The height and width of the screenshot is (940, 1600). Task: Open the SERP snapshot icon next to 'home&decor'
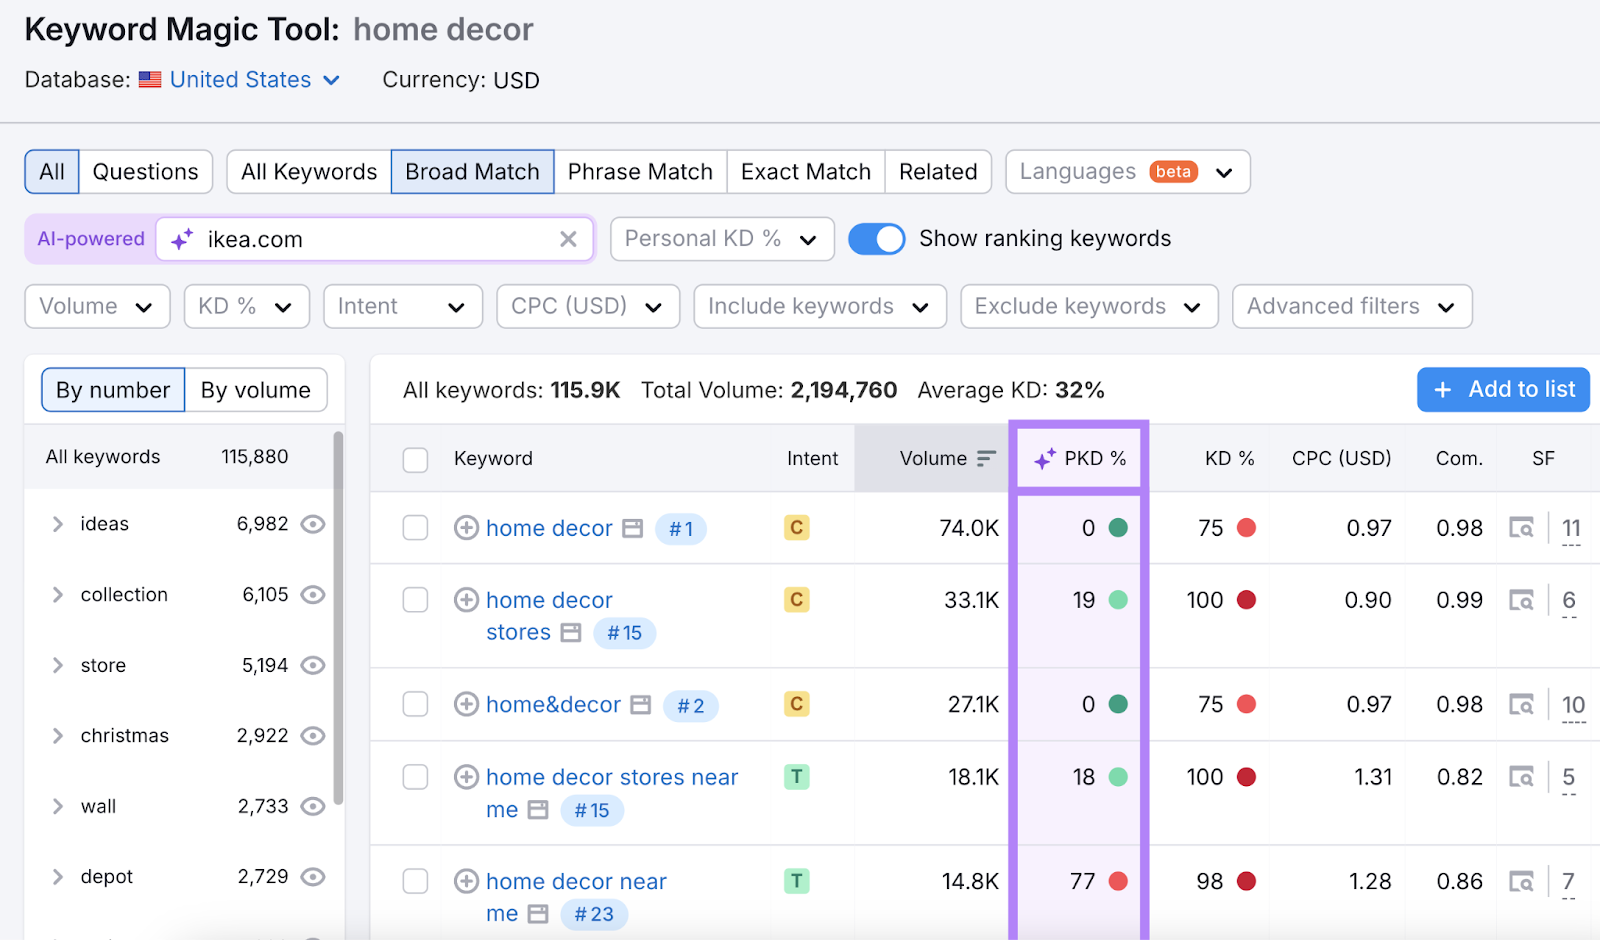pos(641,704)
